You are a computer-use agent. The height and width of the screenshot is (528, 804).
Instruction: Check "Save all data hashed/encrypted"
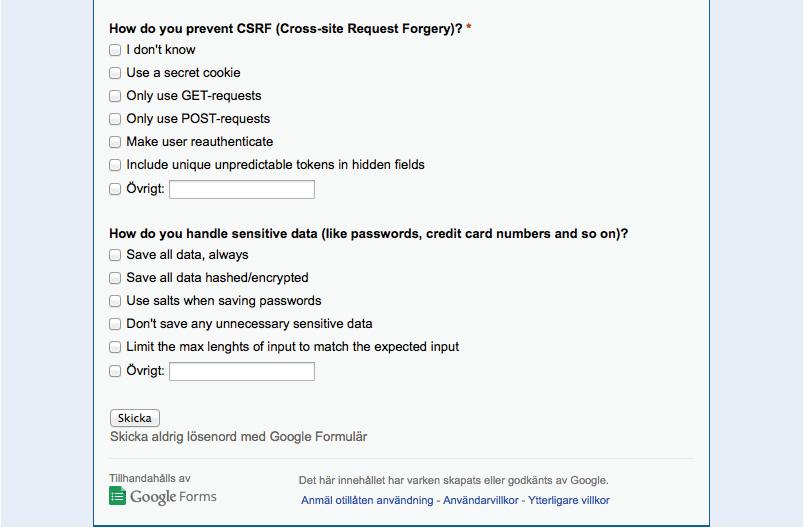115,278
